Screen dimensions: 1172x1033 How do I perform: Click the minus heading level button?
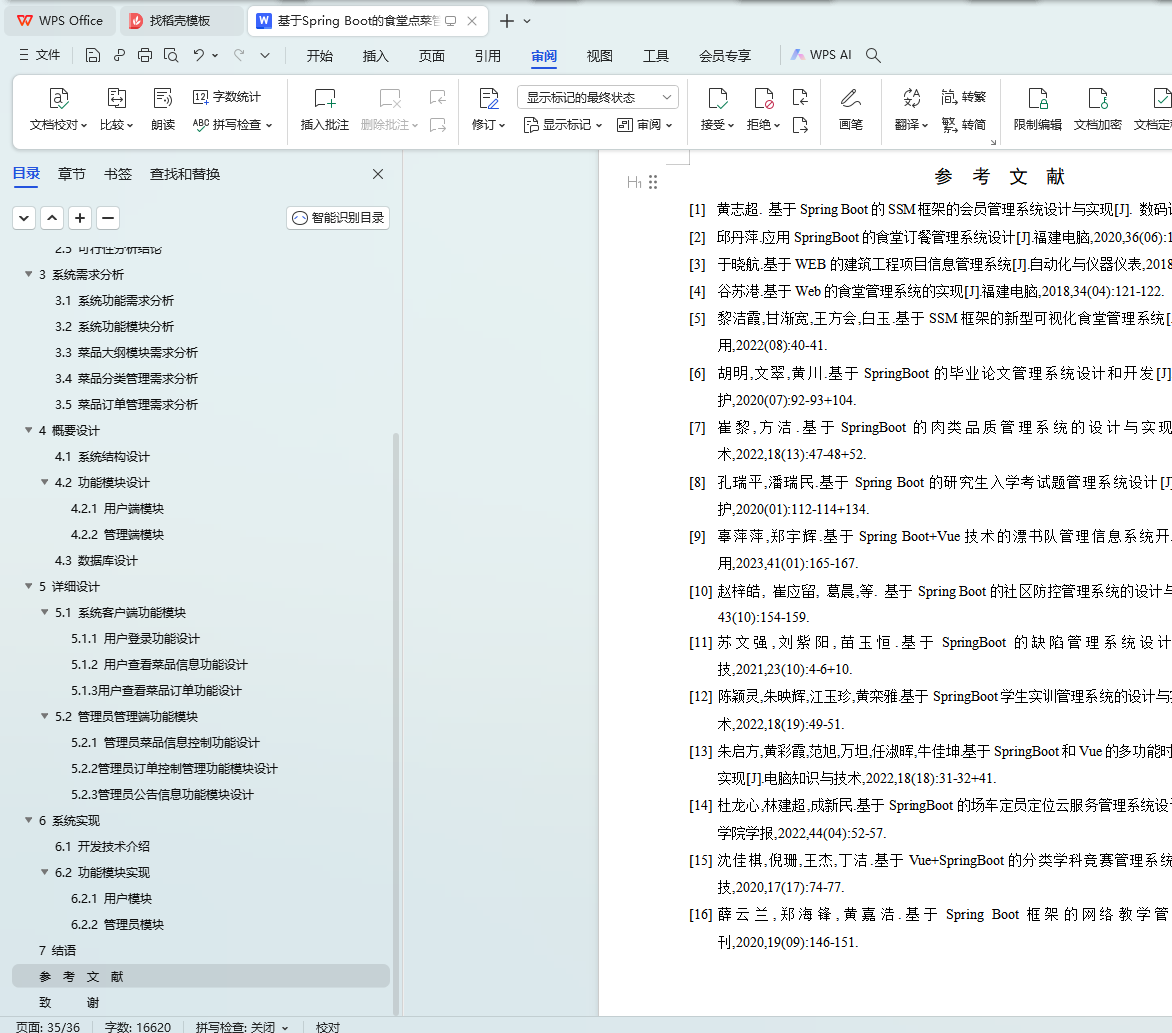coord(108,218)
